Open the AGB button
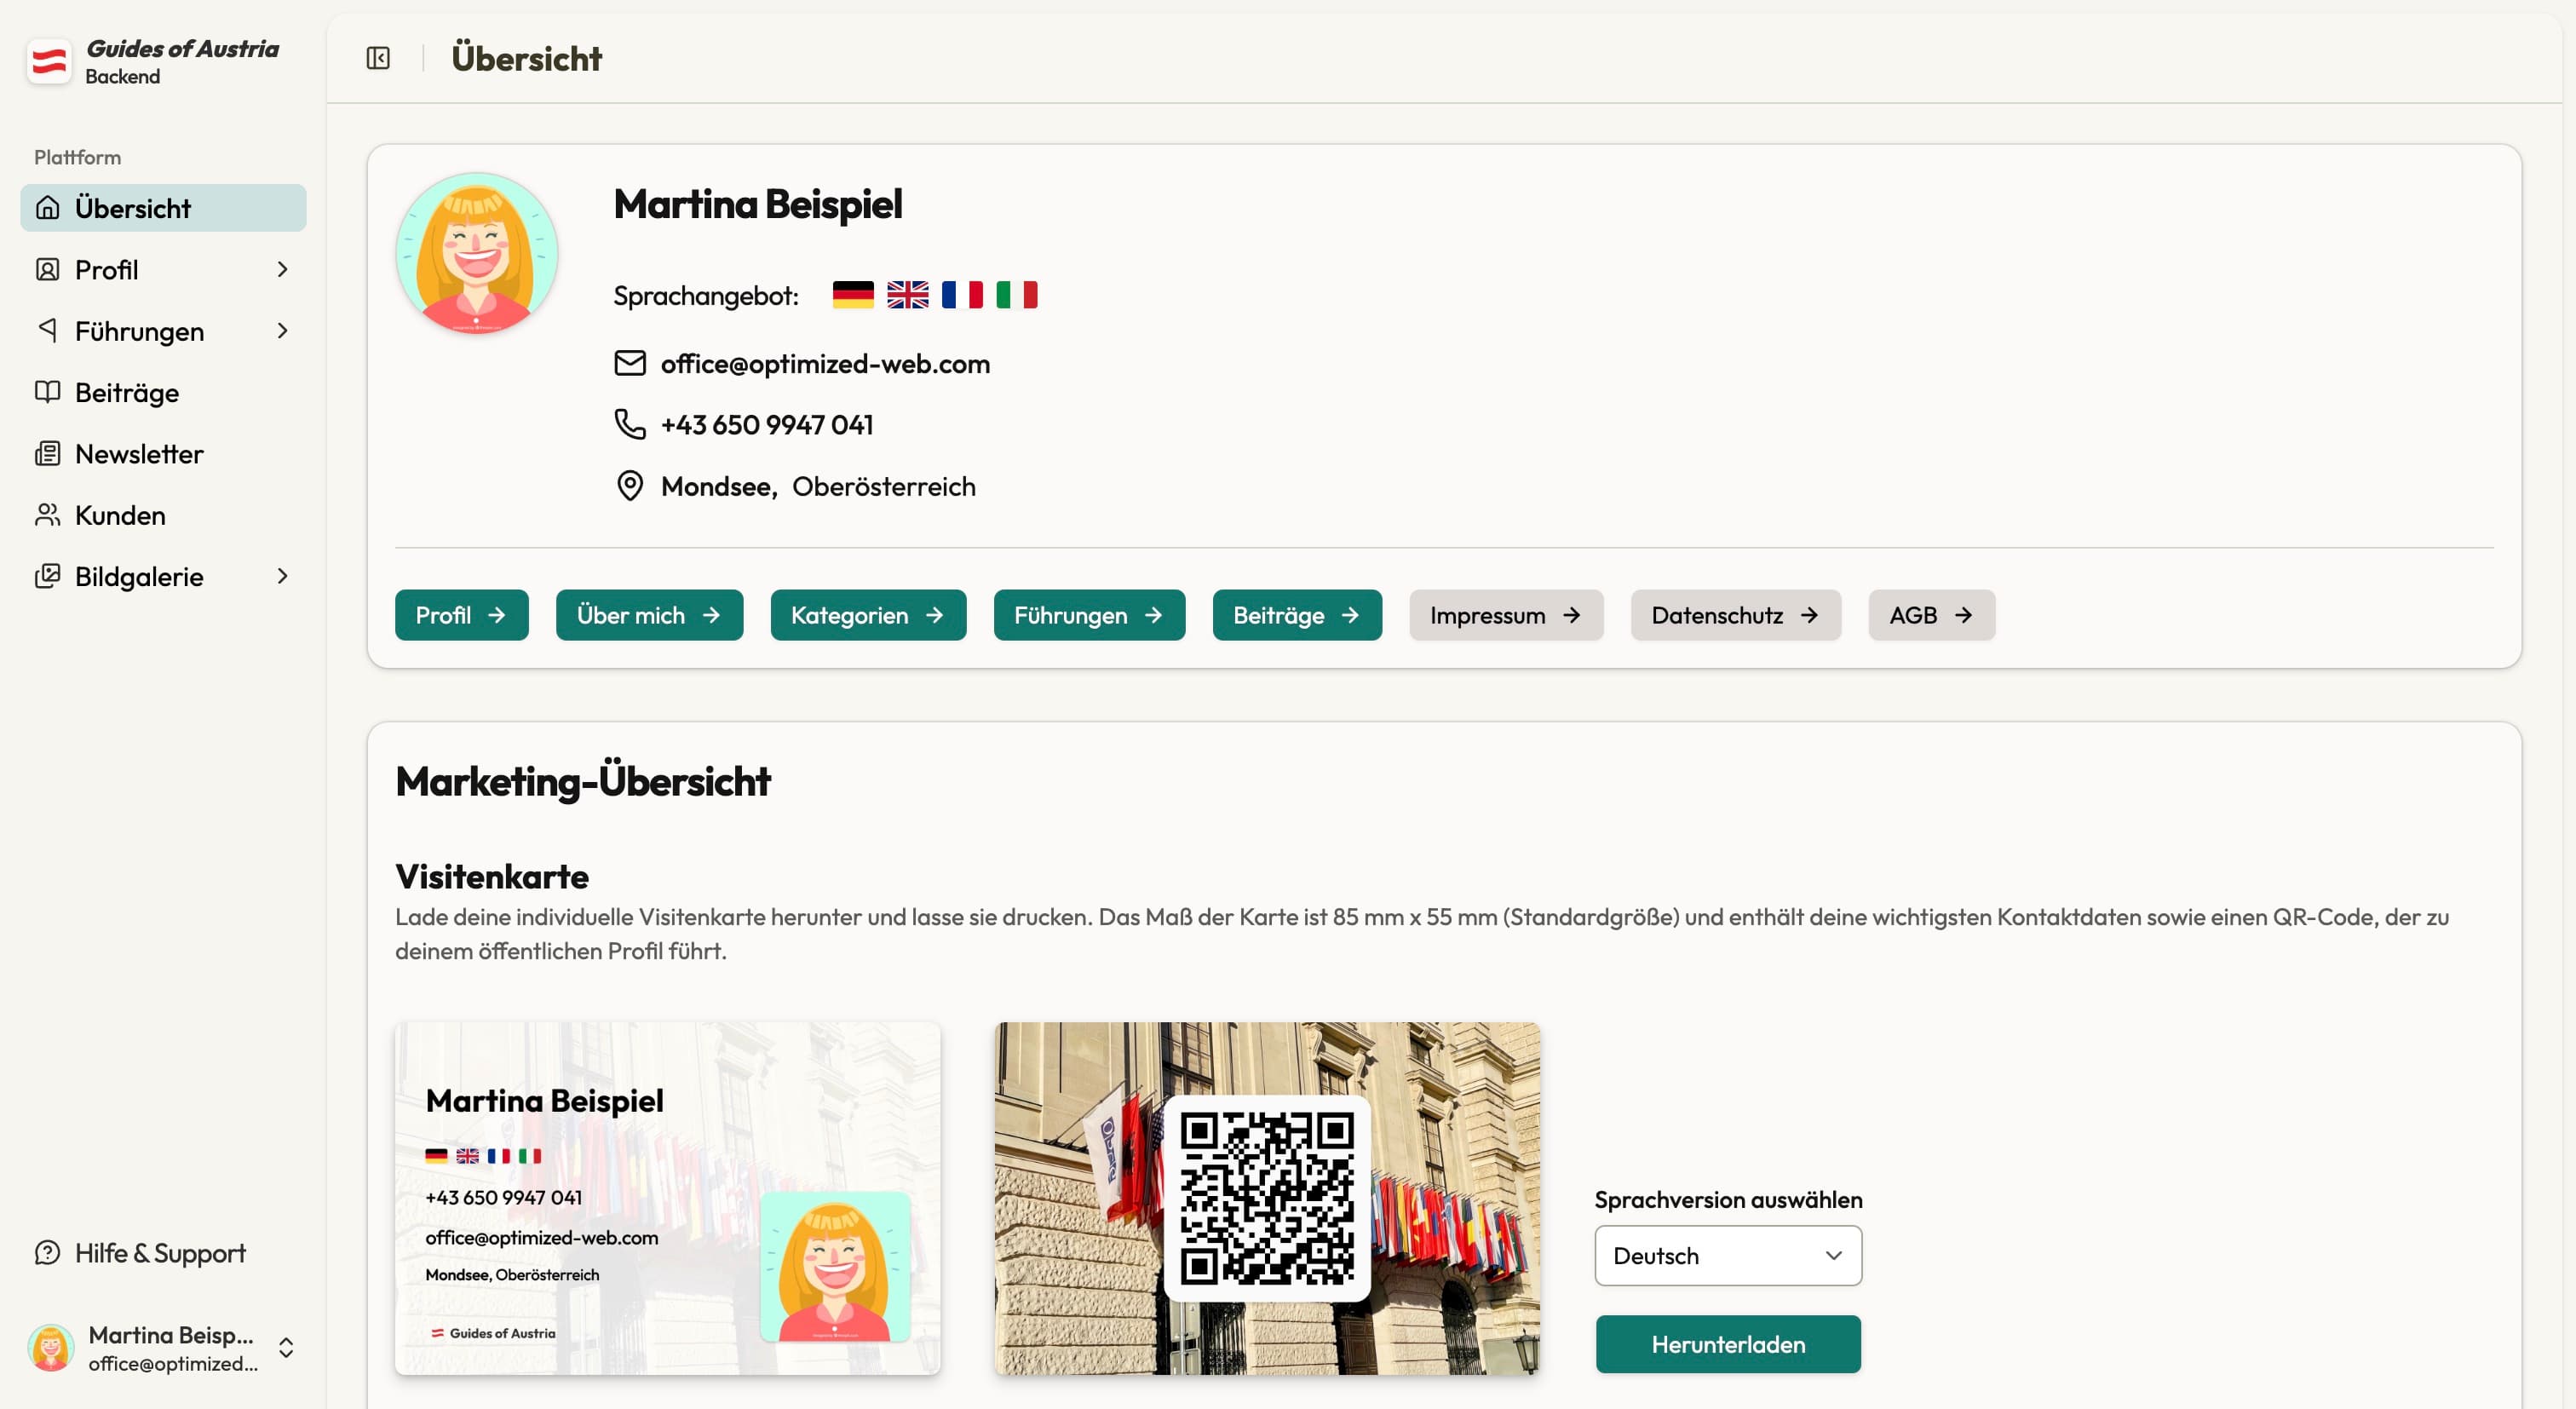 point(1932,615)
